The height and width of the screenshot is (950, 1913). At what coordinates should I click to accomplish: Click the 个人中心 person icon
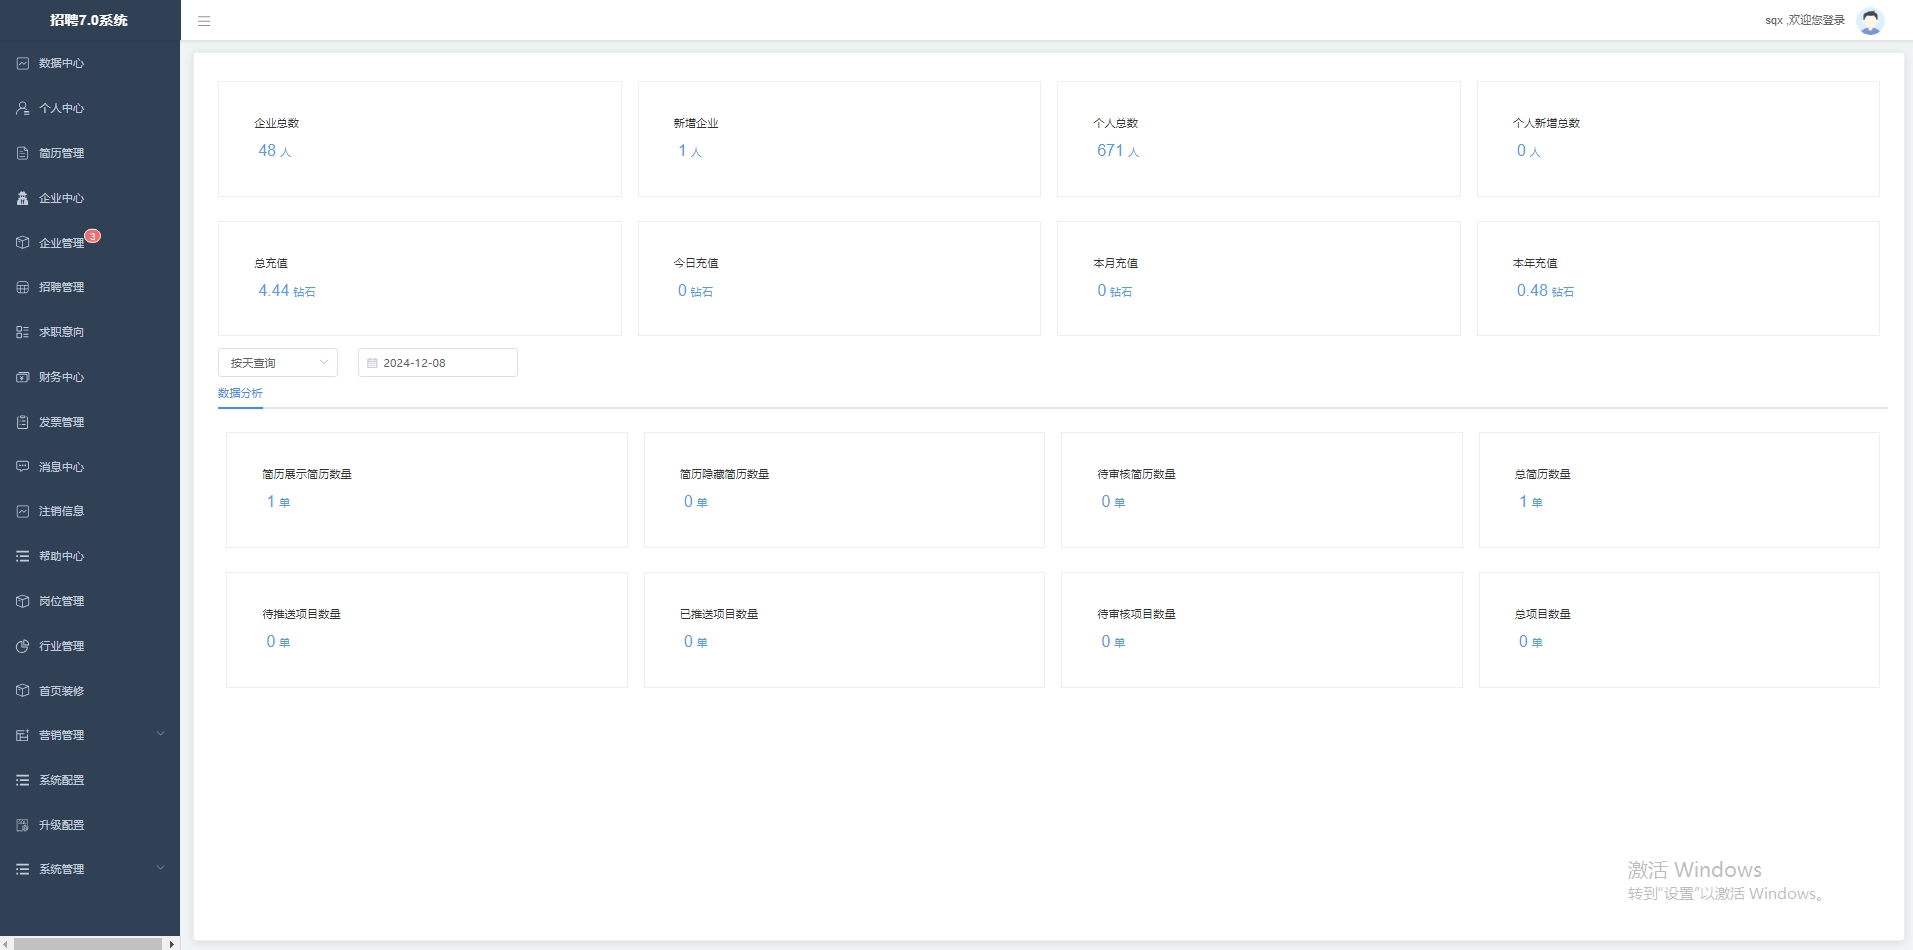(22, 108)
